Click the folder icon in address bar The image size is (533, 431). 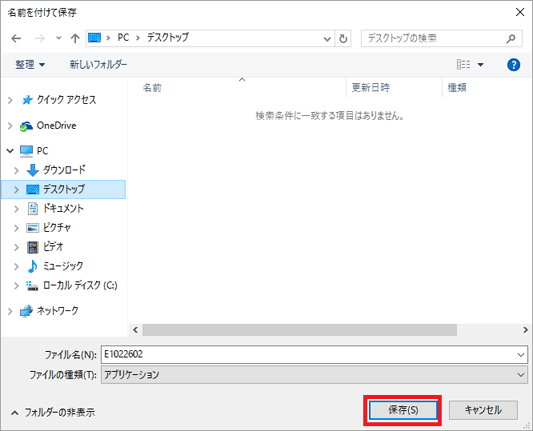pos(94,38)
